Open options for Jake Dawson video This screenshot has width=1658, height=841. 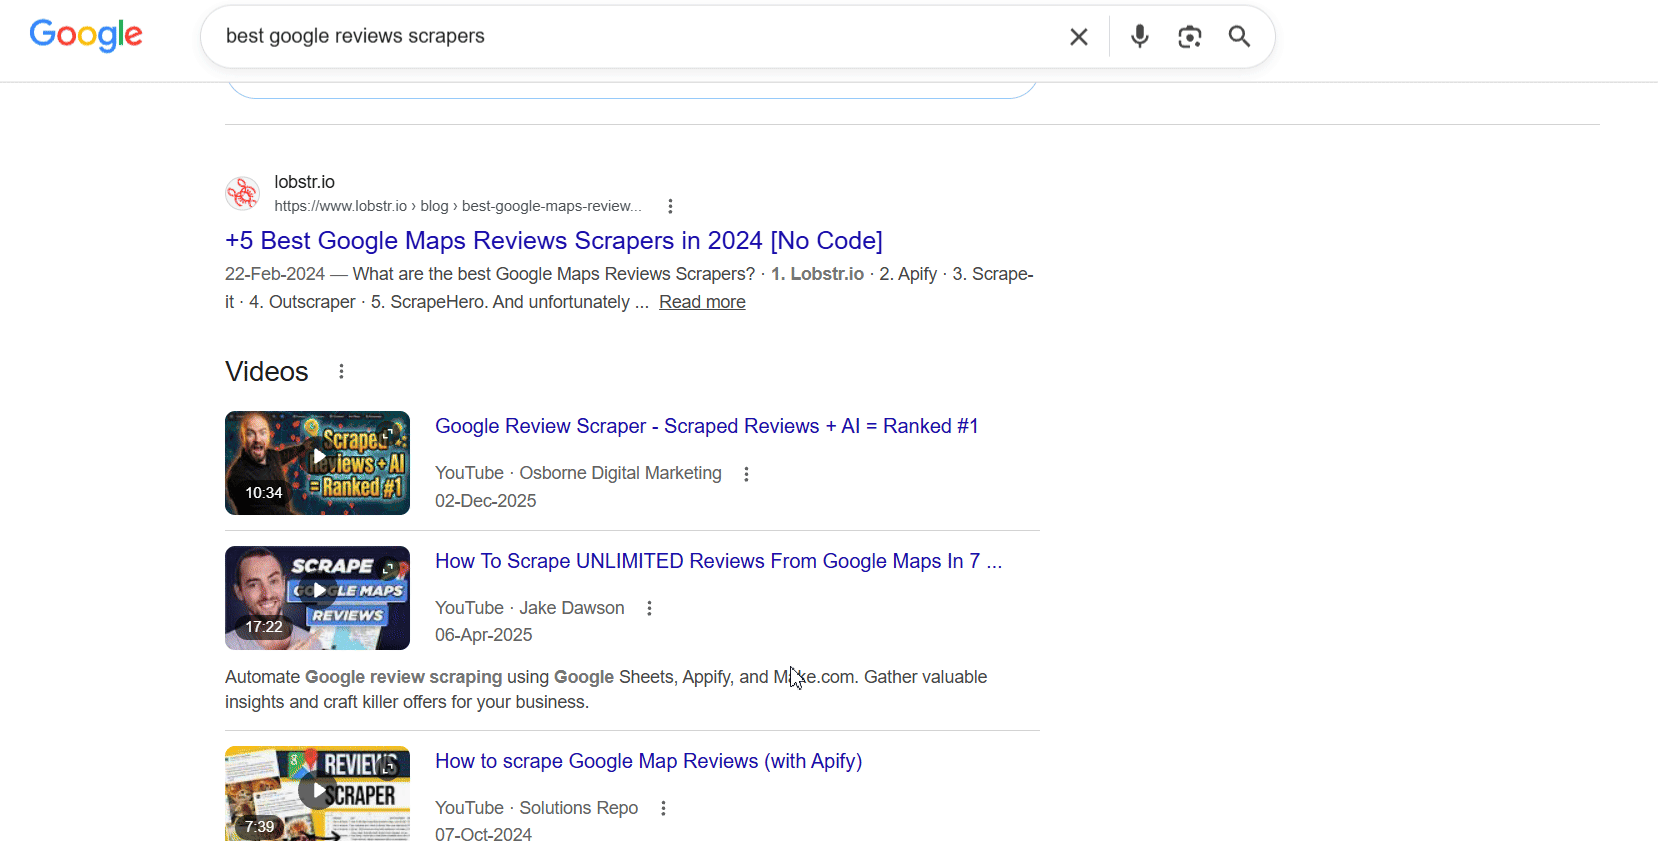(x=649, y=608)
